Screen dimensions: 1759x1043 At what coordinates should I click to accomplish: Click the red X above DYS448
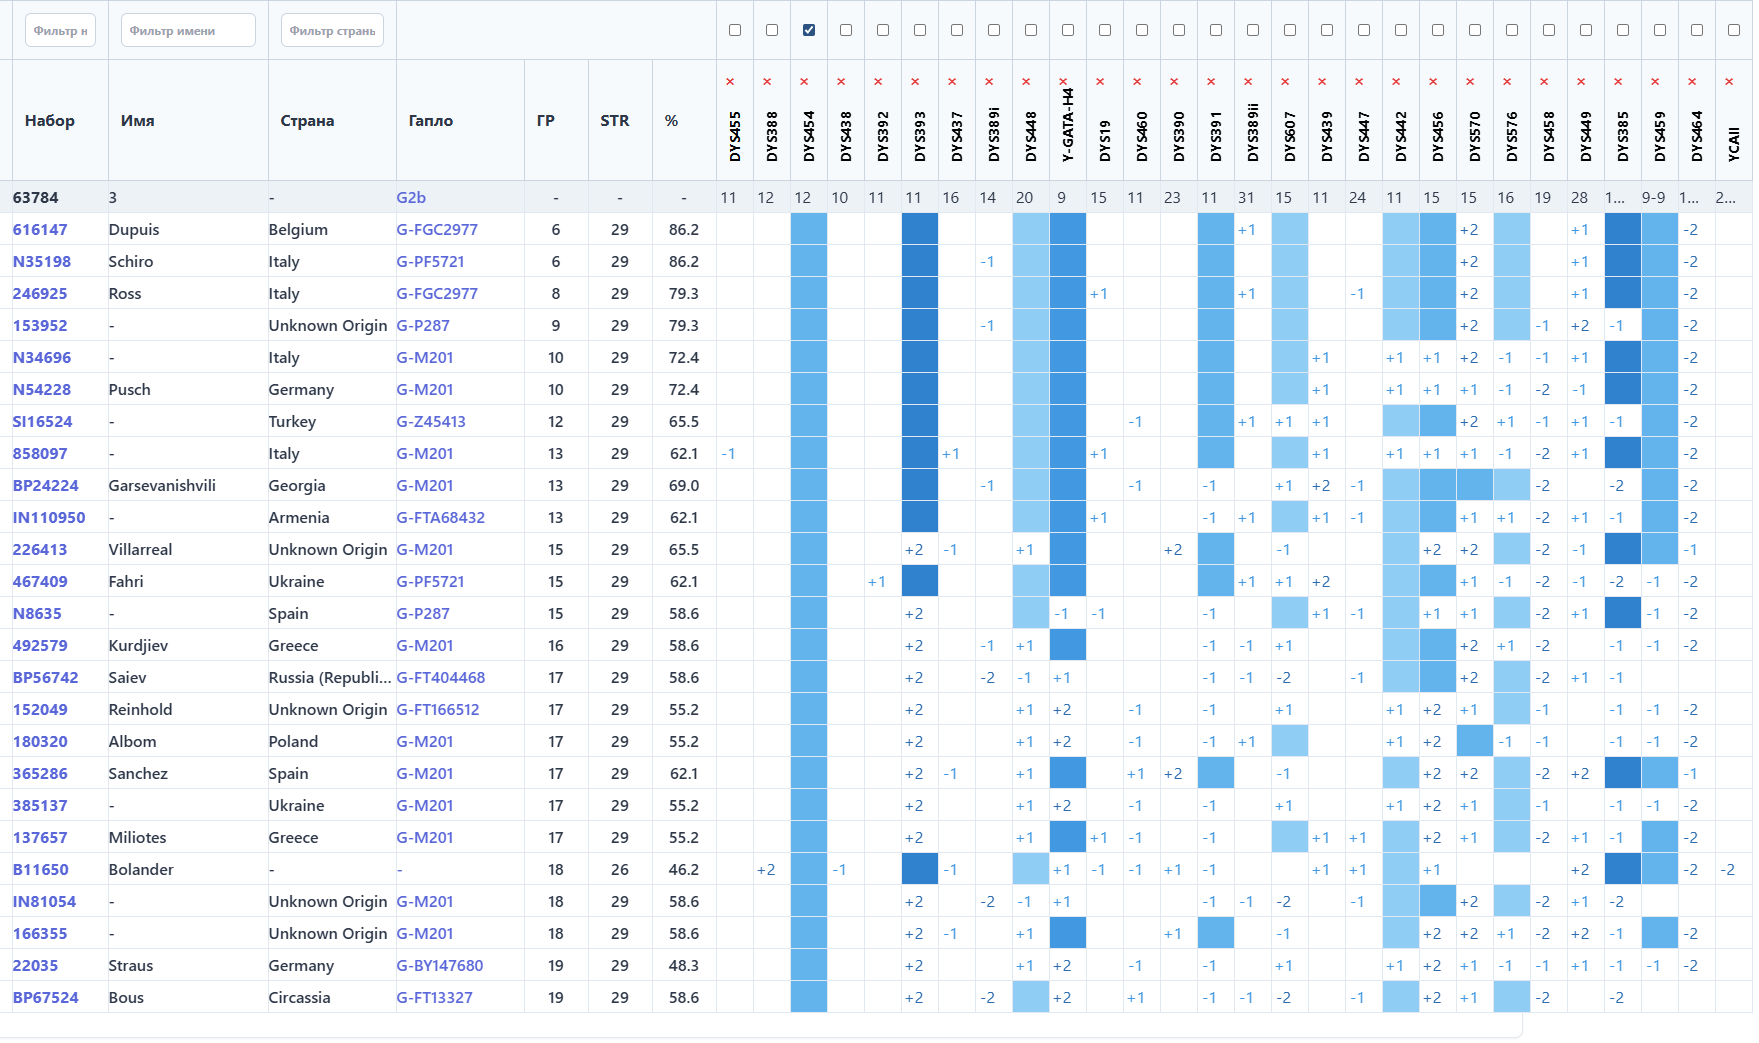(1026, 82)
